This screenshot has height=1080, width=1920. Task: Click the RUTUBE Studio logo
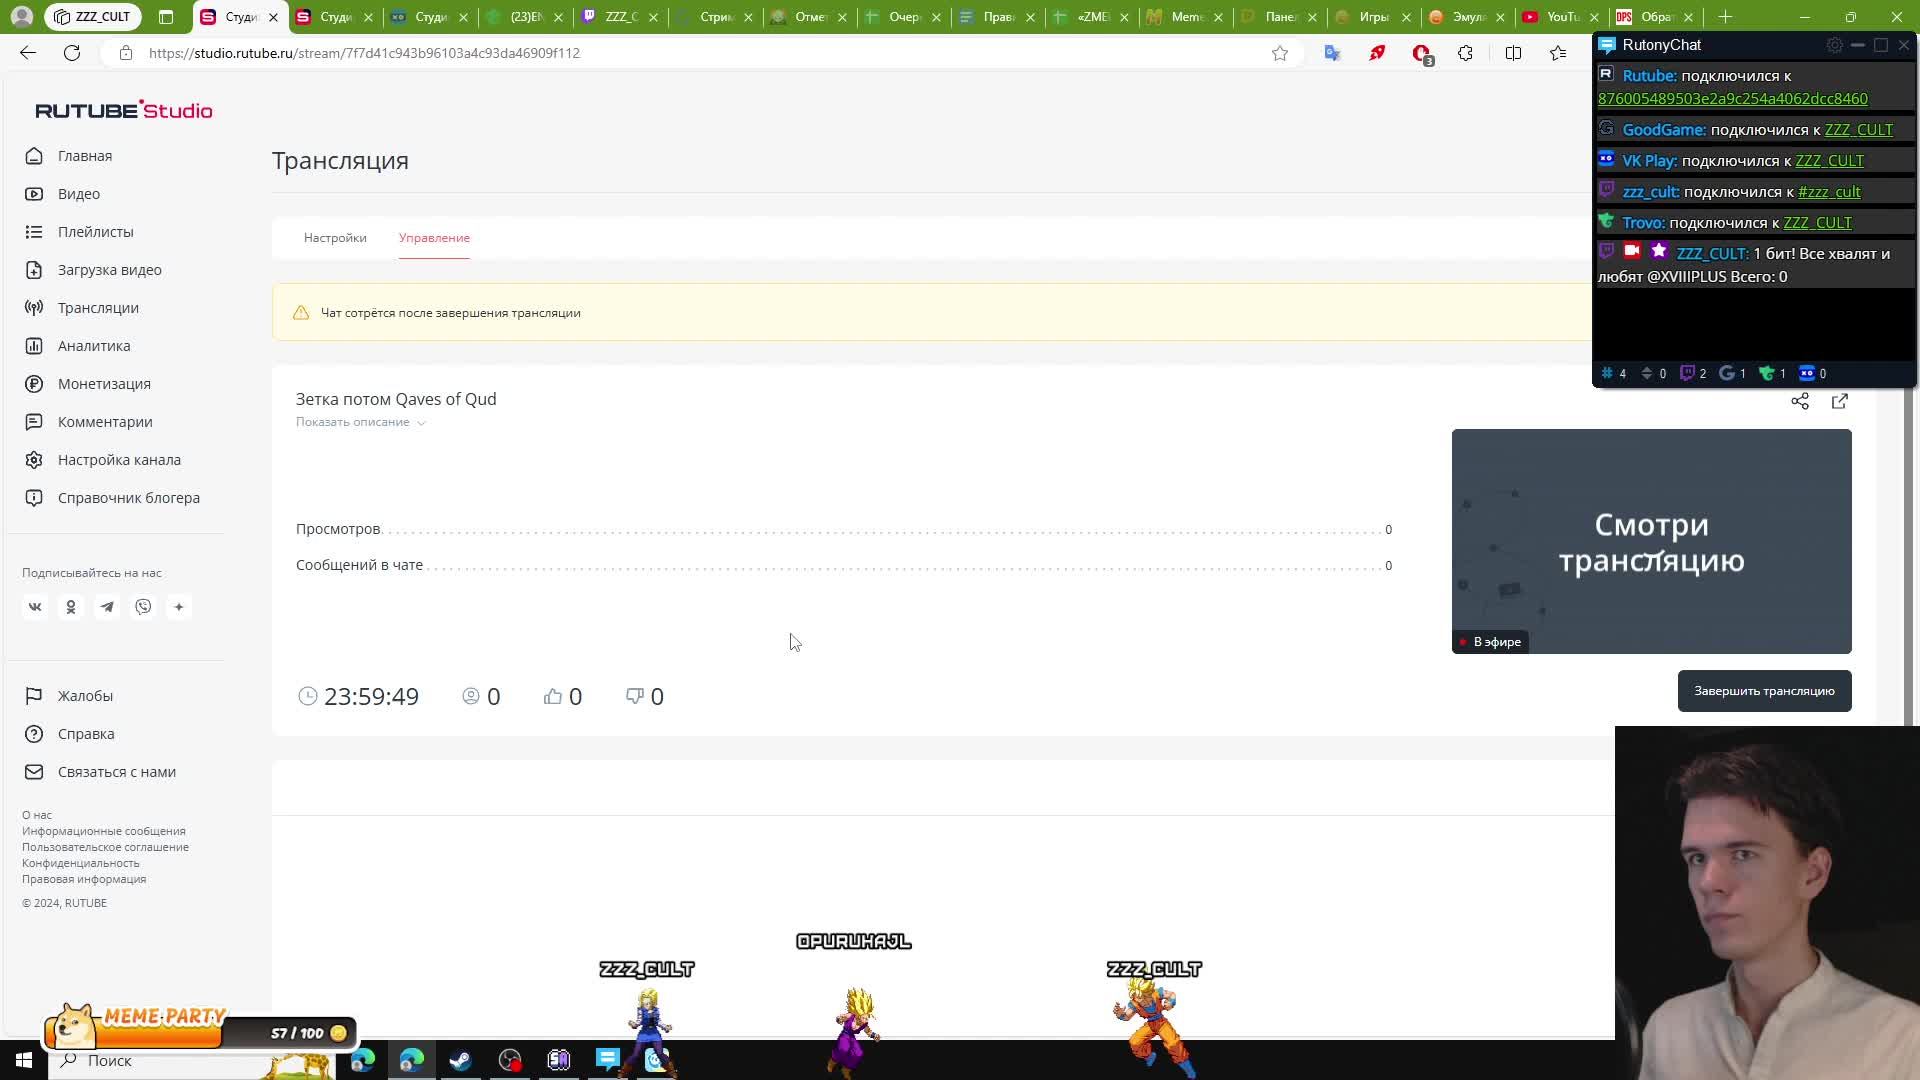pyautogui.click(x=124, y=110)
